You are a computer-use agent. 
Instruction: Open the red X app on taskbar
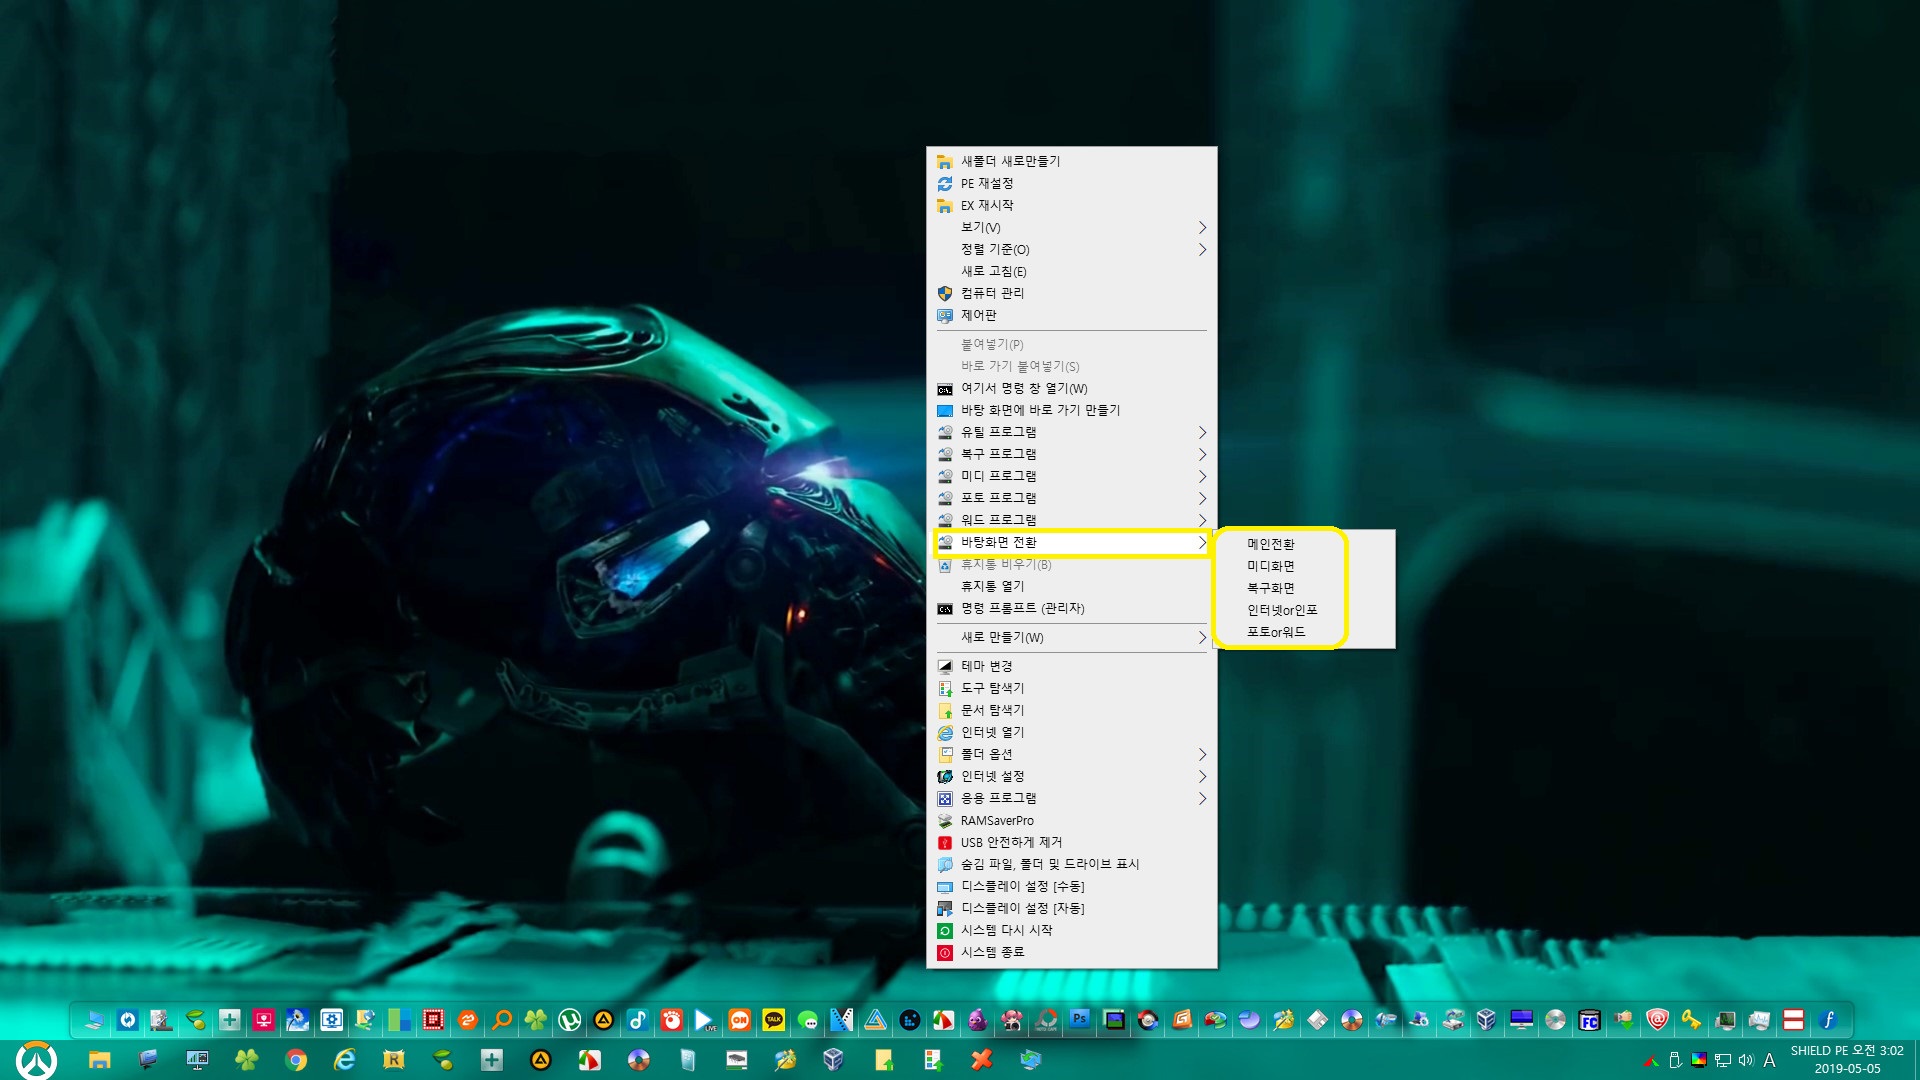point(982,1060)
